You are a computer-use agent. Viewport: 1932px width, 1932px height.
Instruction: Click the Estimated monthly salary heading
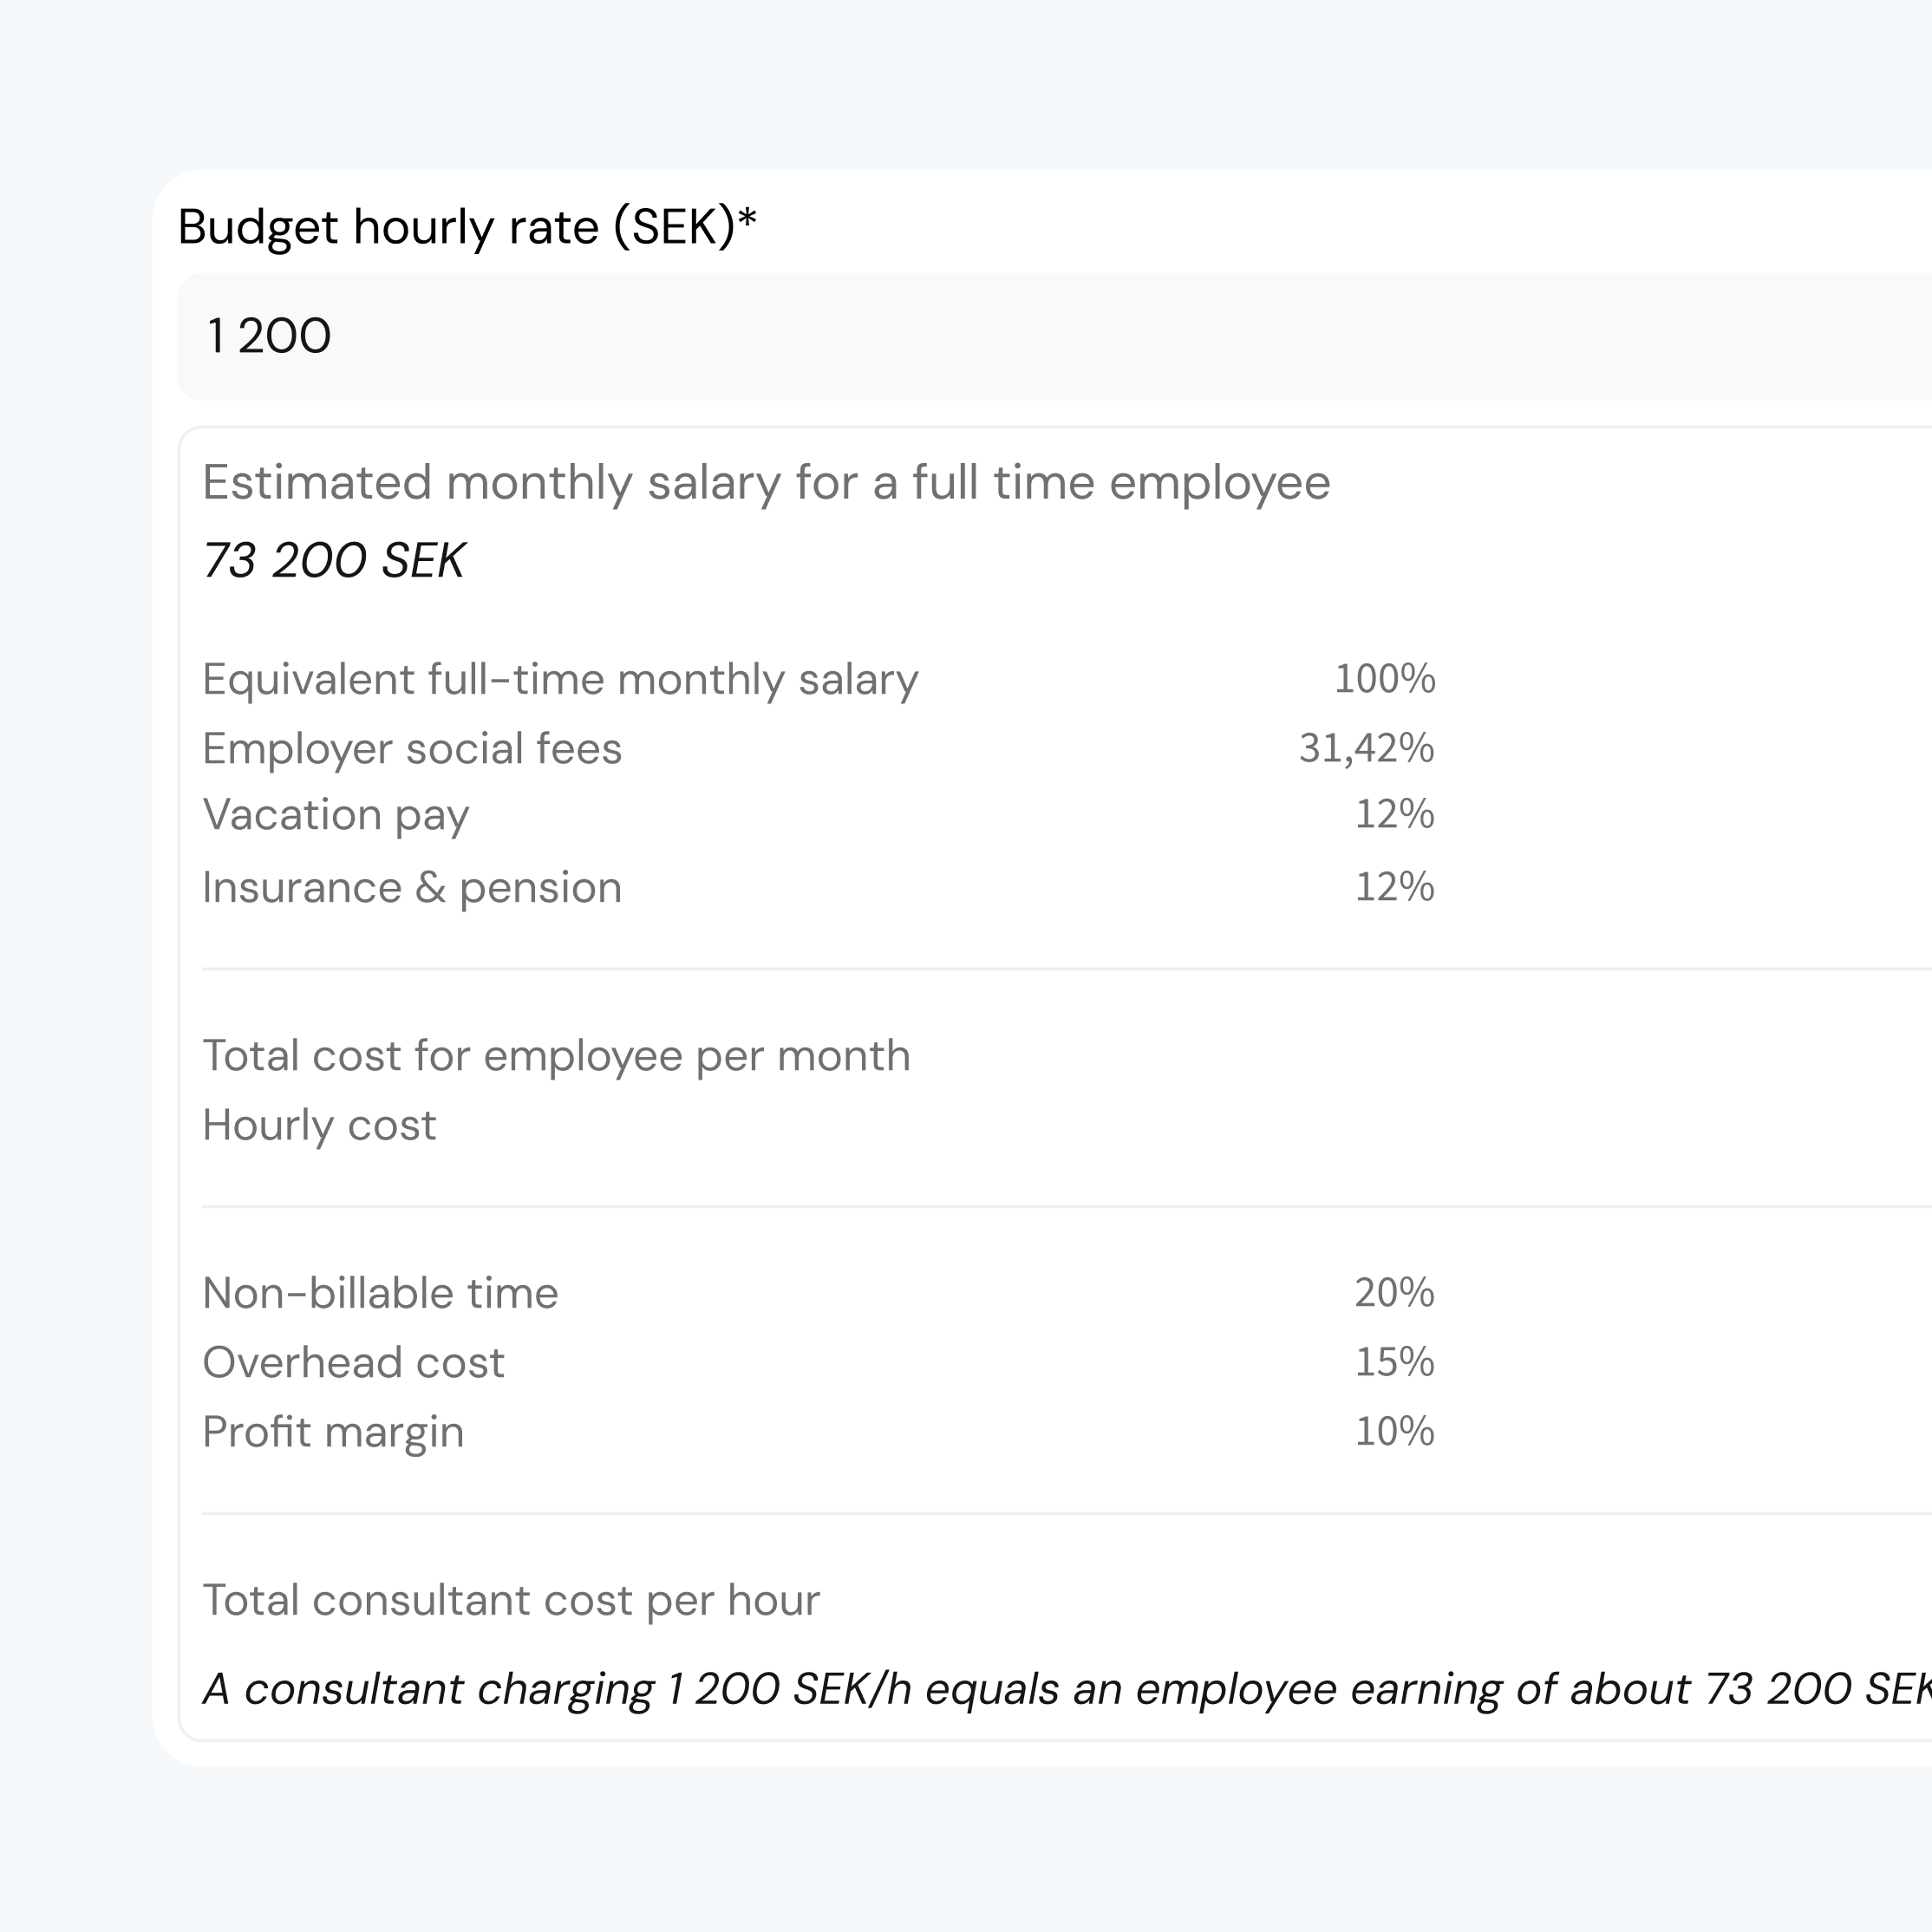[765, 483]
